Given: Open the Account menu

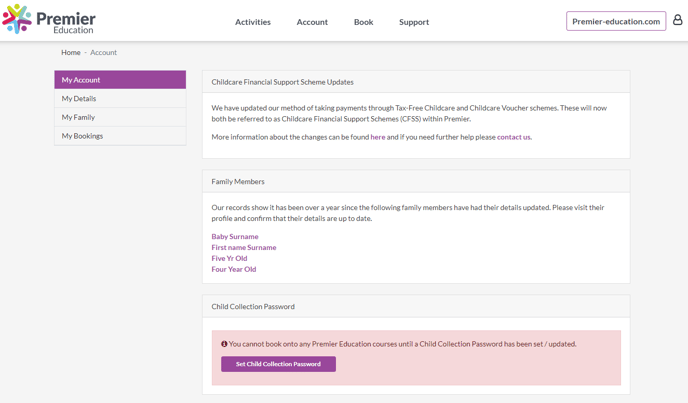Looking at the screenshot, I should click(312, 22).
